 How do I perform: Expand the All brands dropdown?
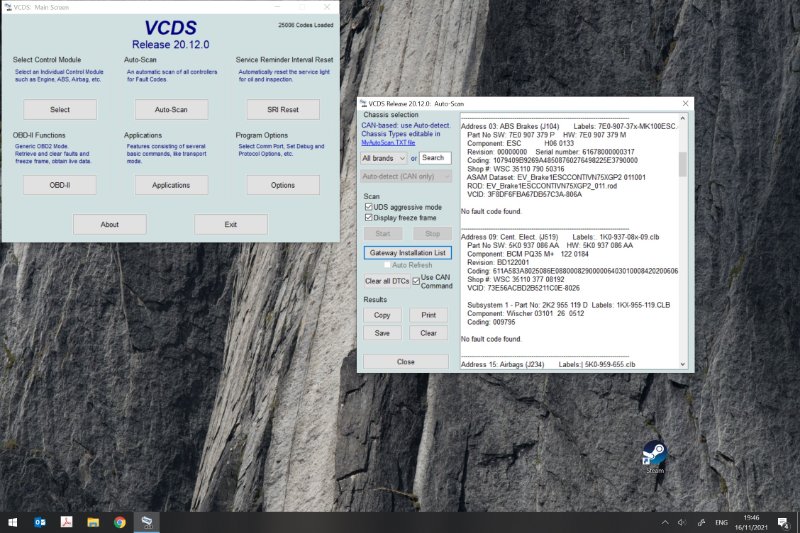[x=384, y=158]
